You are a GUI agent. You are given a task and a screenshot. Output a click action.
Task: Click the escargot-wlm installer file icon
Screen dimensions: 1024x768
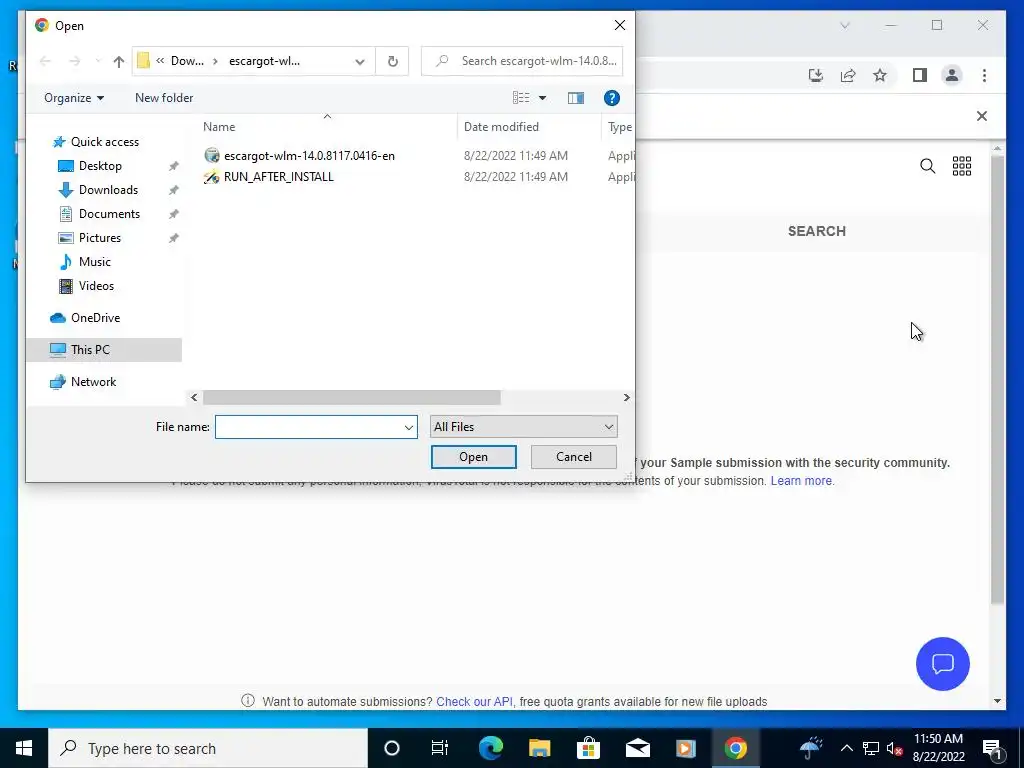pyautogui.click(x=212, y=155)
